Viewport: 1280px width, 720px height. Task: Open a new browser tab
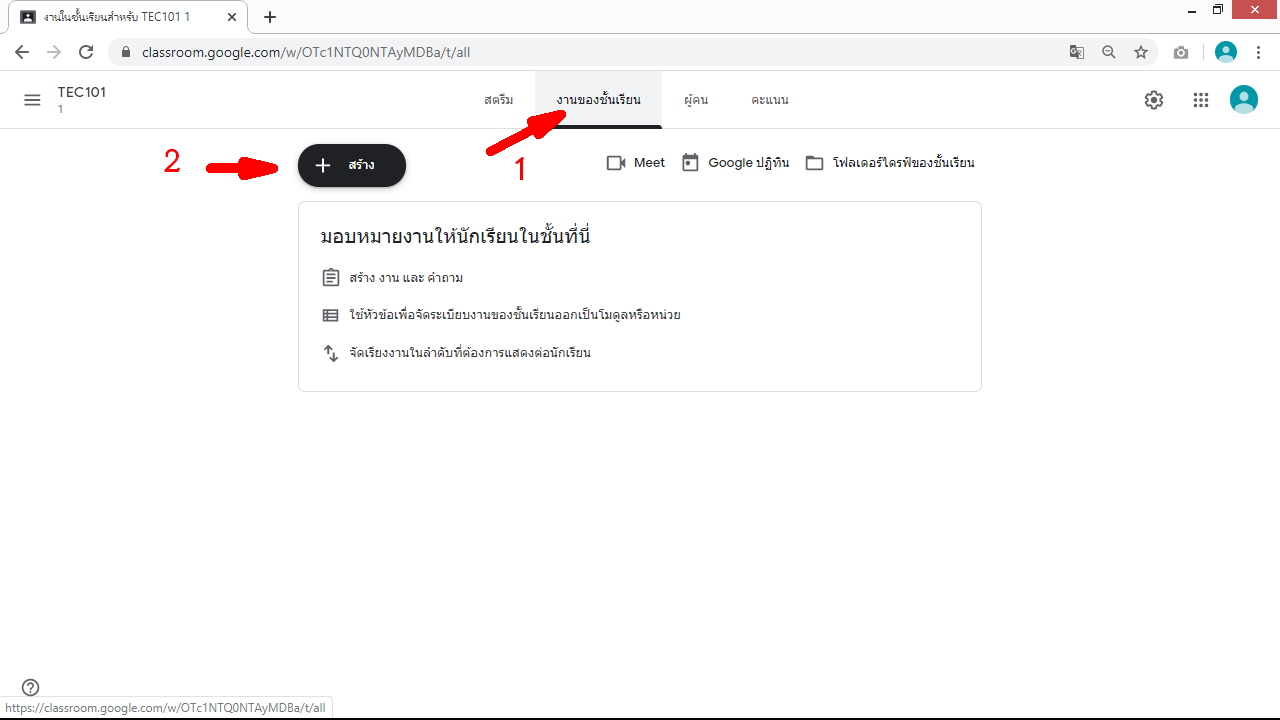point(270,17)
